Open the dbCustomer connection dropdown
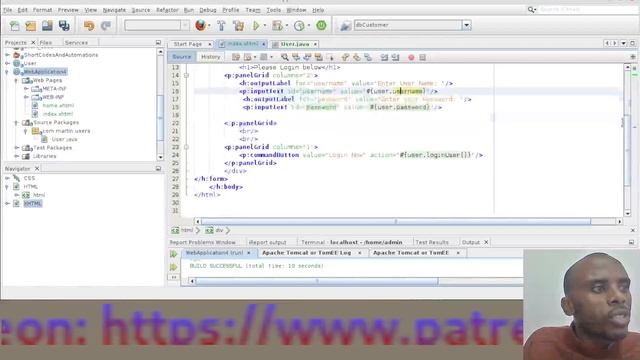Viewport: 640px width, 360px height. [467, 25]
